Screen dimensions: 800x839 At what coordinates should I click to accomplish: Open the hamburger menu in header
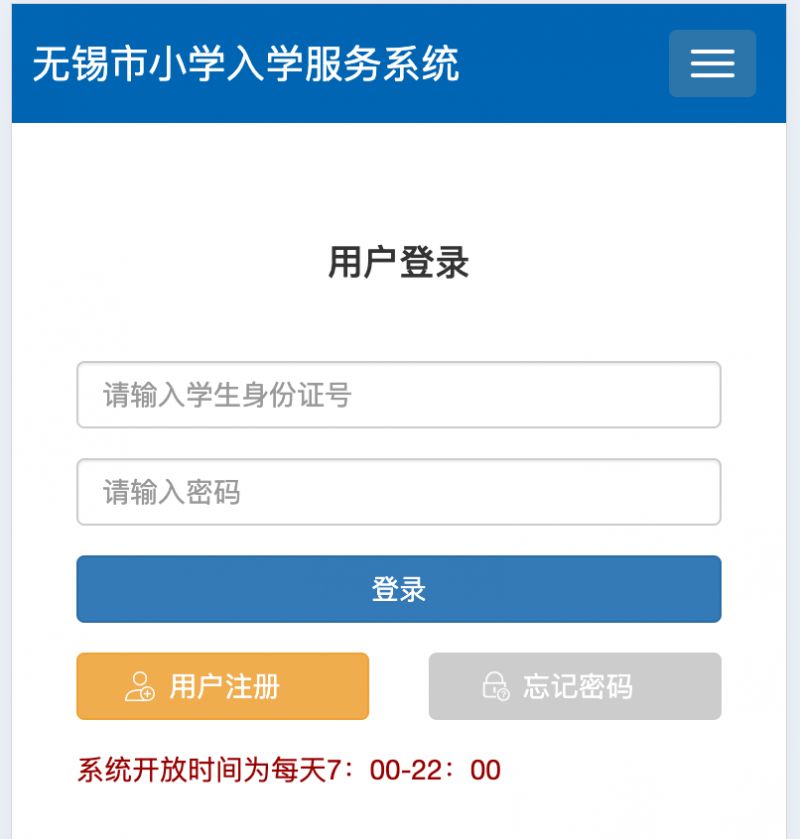(x=712, y=63)
